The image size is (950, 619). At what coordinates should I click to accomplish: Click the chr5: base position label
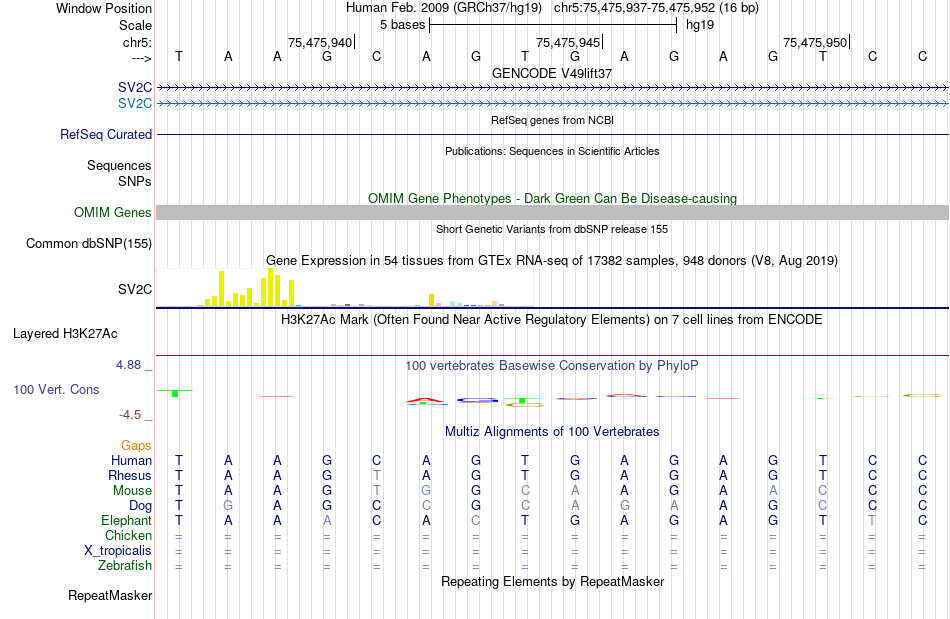(137, 42)
